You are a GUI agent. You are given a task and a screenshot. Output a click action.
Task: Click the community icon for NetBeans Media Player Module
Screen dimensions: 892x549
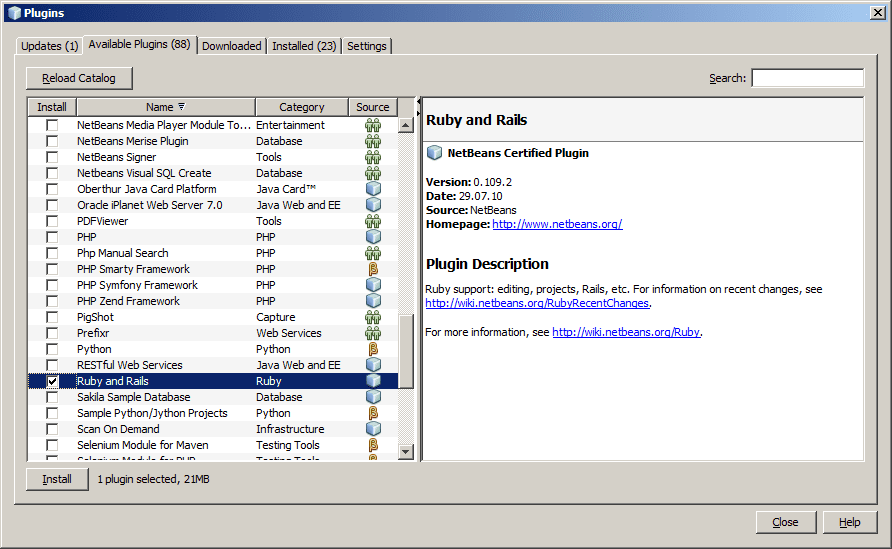tap(373, 125)
